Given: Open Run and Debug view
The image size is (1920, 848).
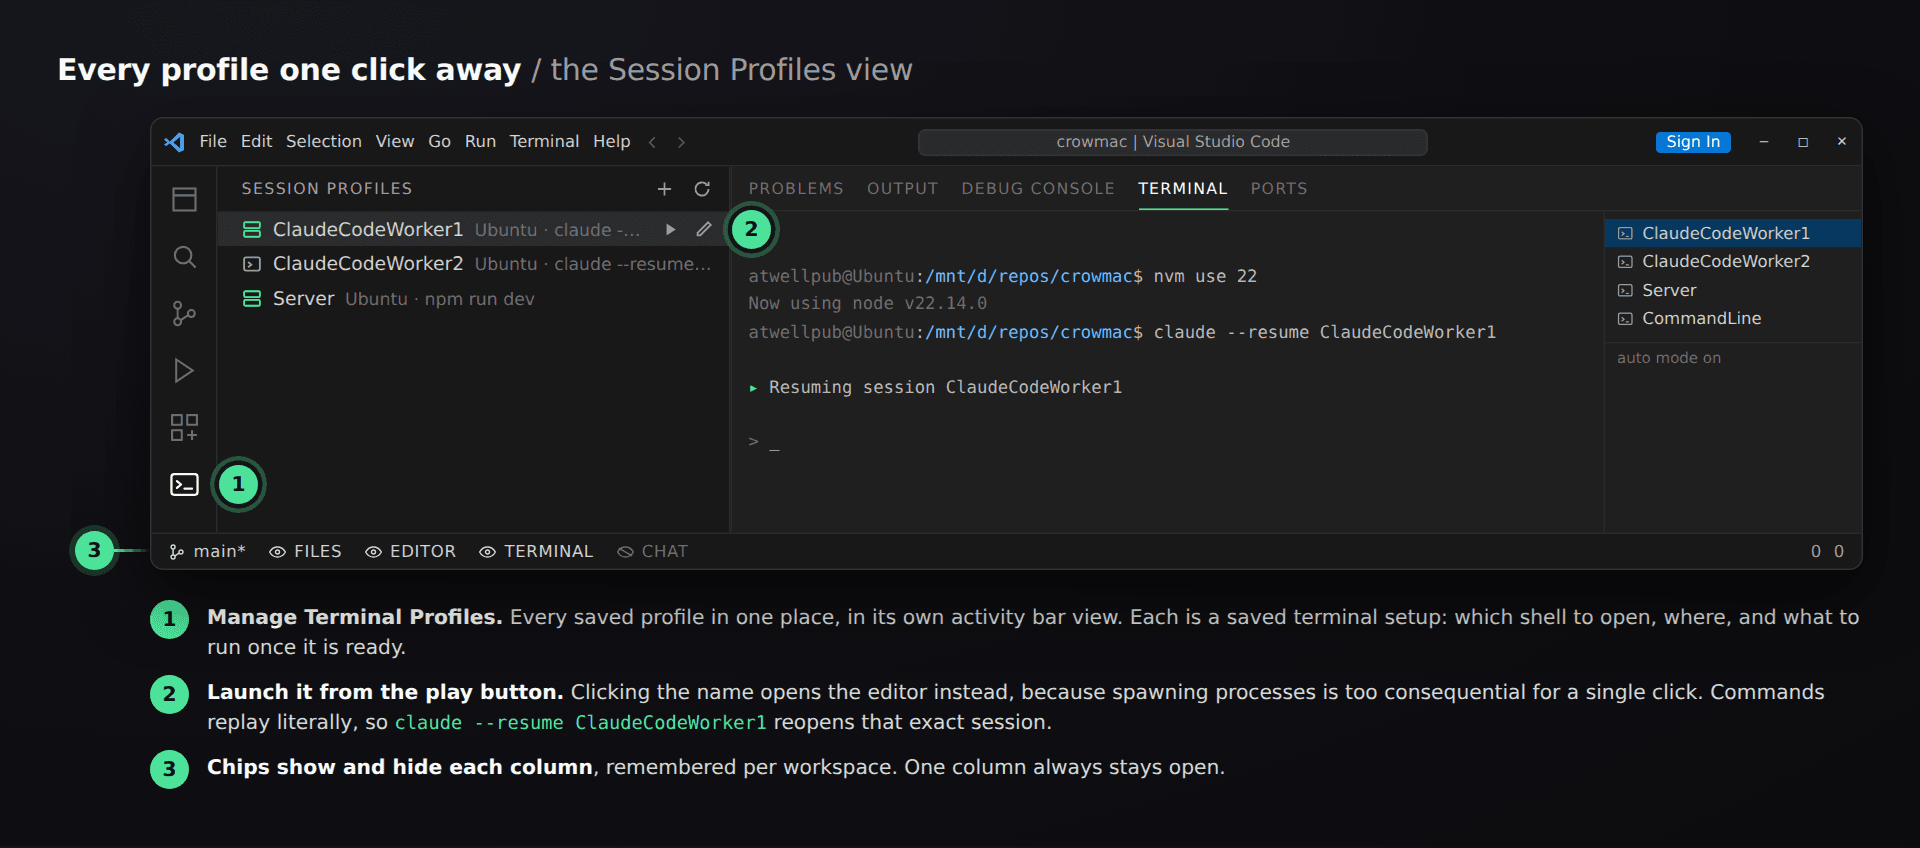Looking at the screenshot, I should click(x=184, y=371).
